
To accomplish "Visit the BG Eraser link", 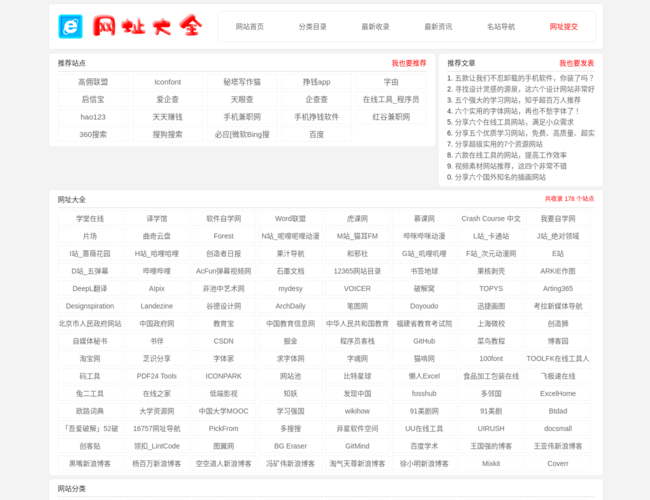I will tap(290, 446).
